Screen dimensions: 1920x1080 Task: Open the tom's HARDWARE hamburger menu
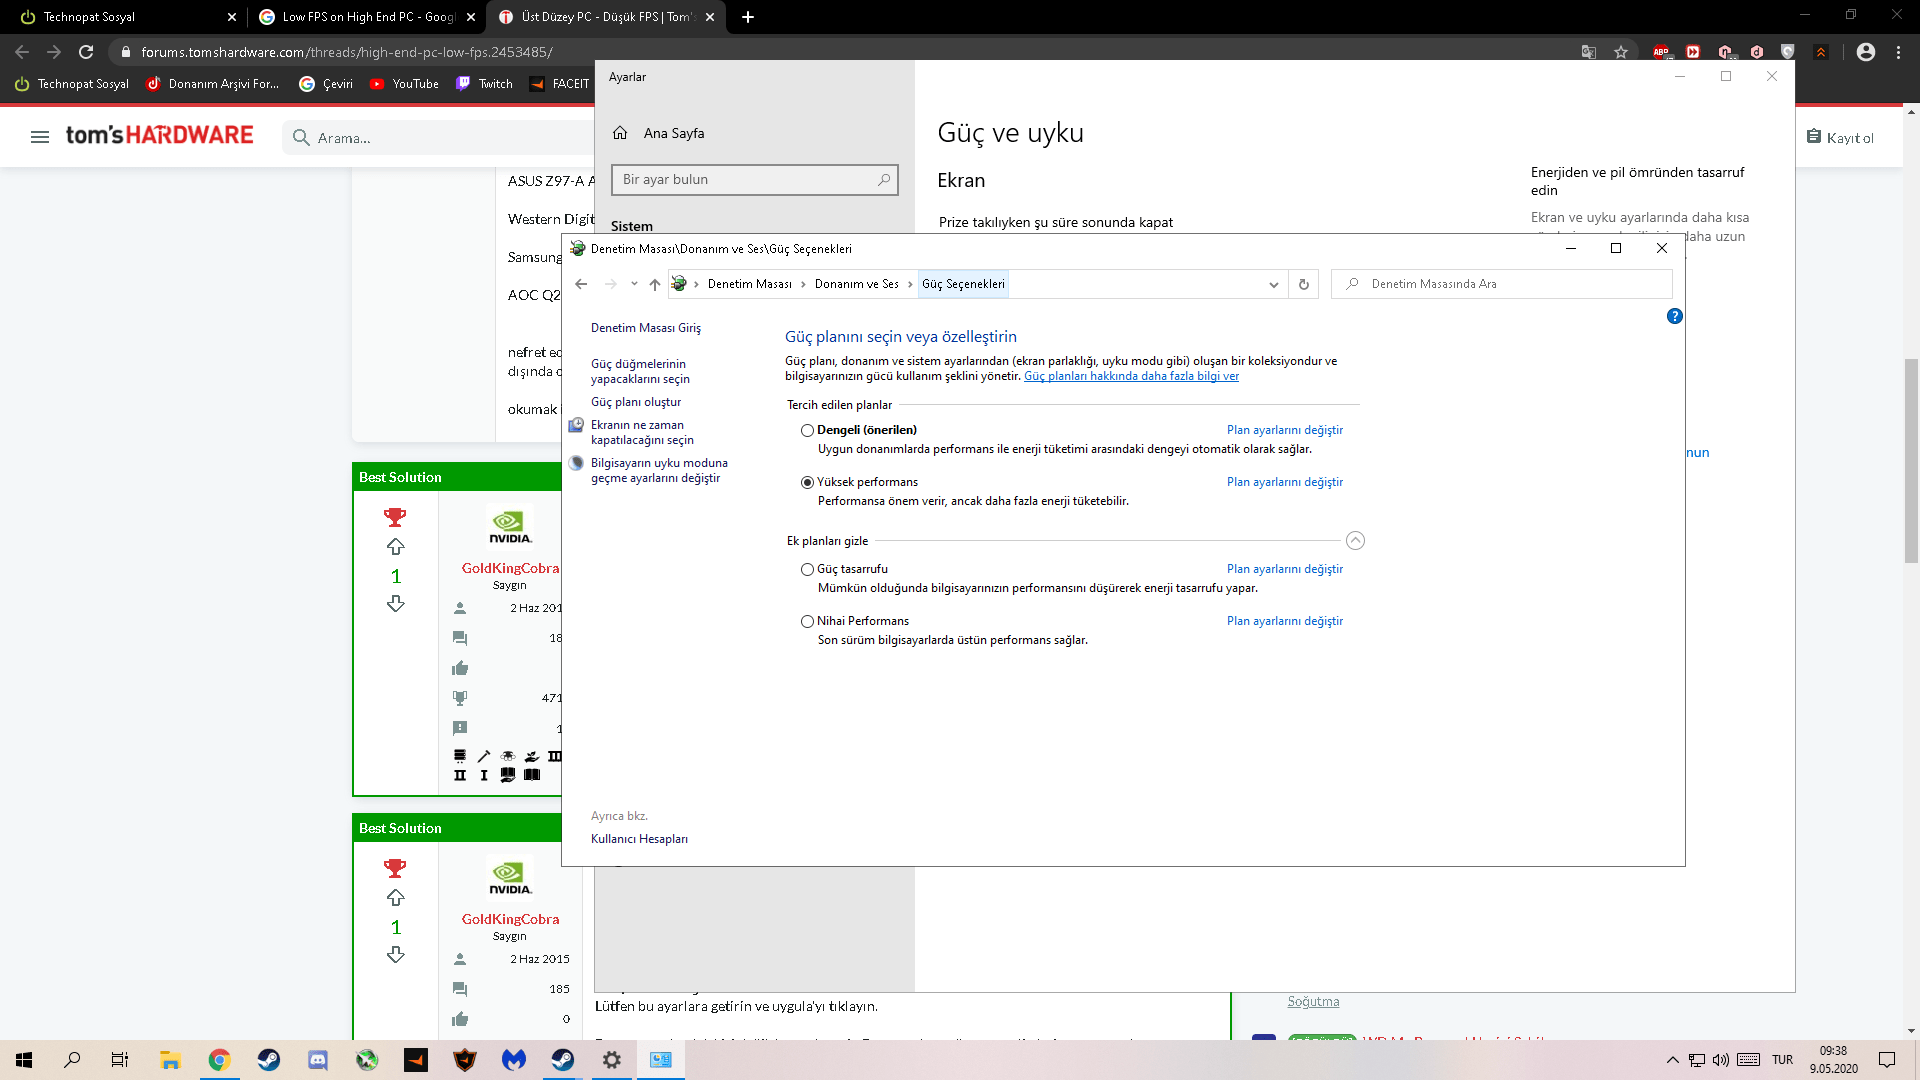pos(40,137)
